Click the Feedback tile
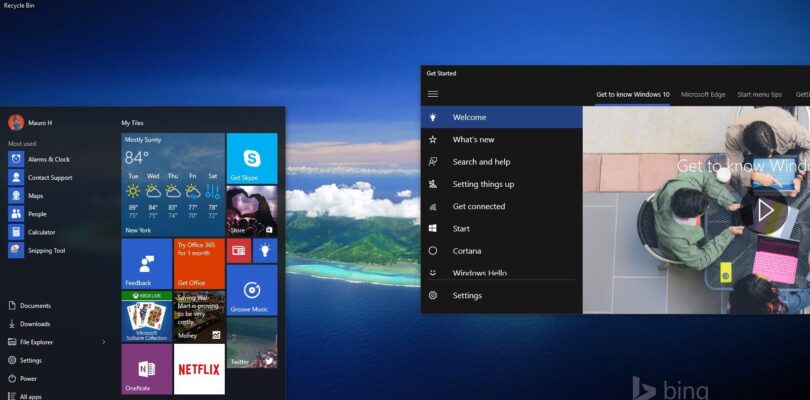Image resolution: width=810 pixels, height=400 pixels. click(x=147, y=264)
